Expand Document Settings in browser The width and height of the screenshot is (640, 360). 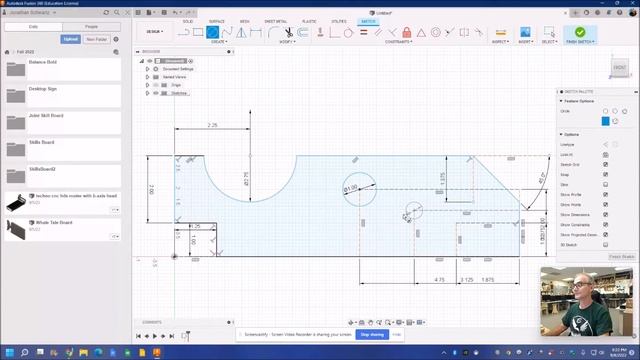[x=147, y=69]
